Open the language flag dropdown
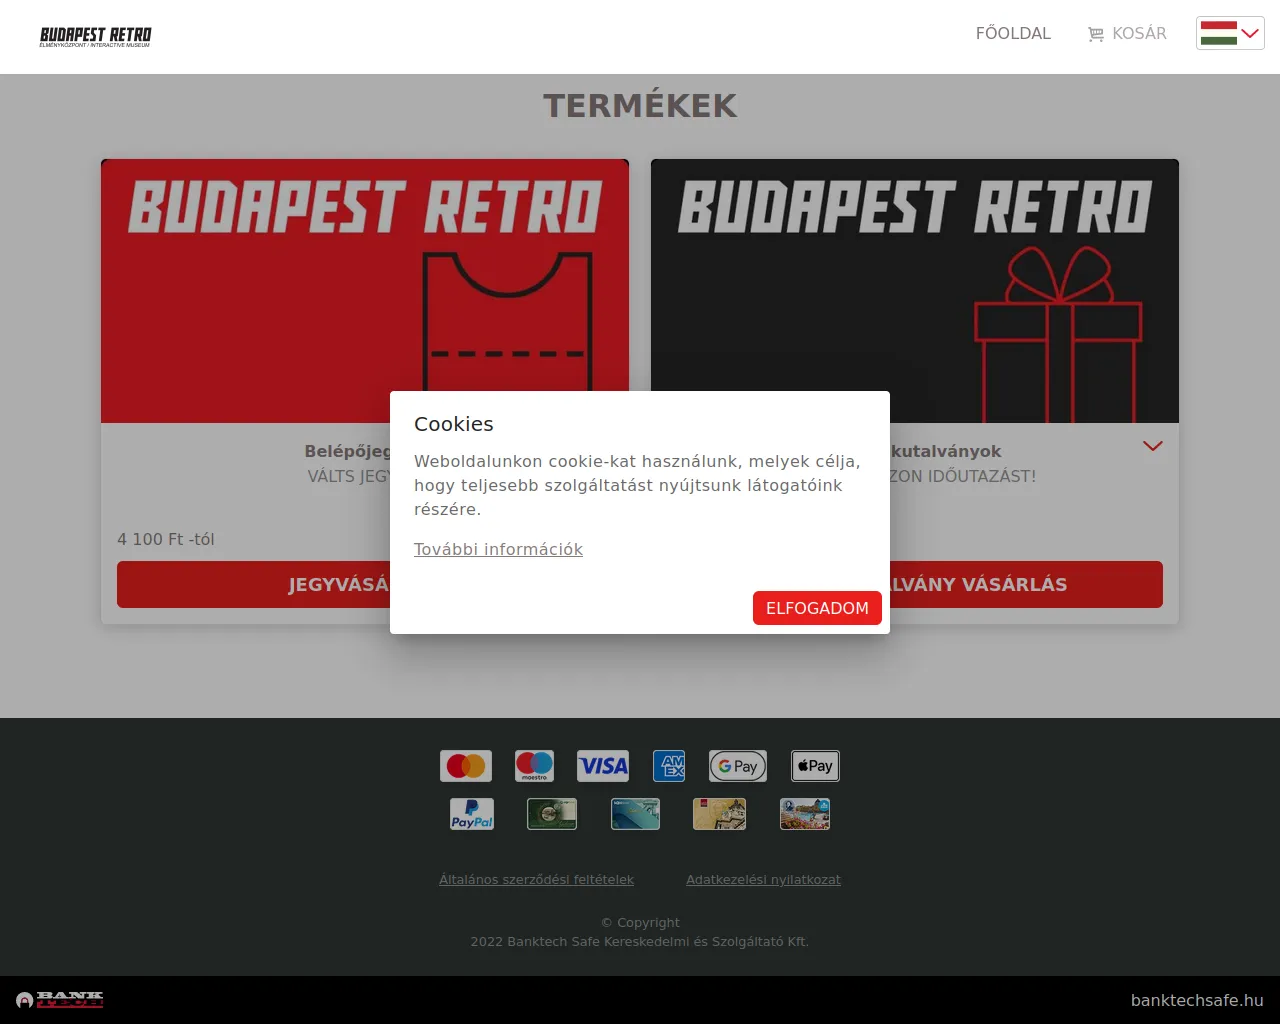The width and height of the screenshot is (1280, 1024). [1229, 32]
